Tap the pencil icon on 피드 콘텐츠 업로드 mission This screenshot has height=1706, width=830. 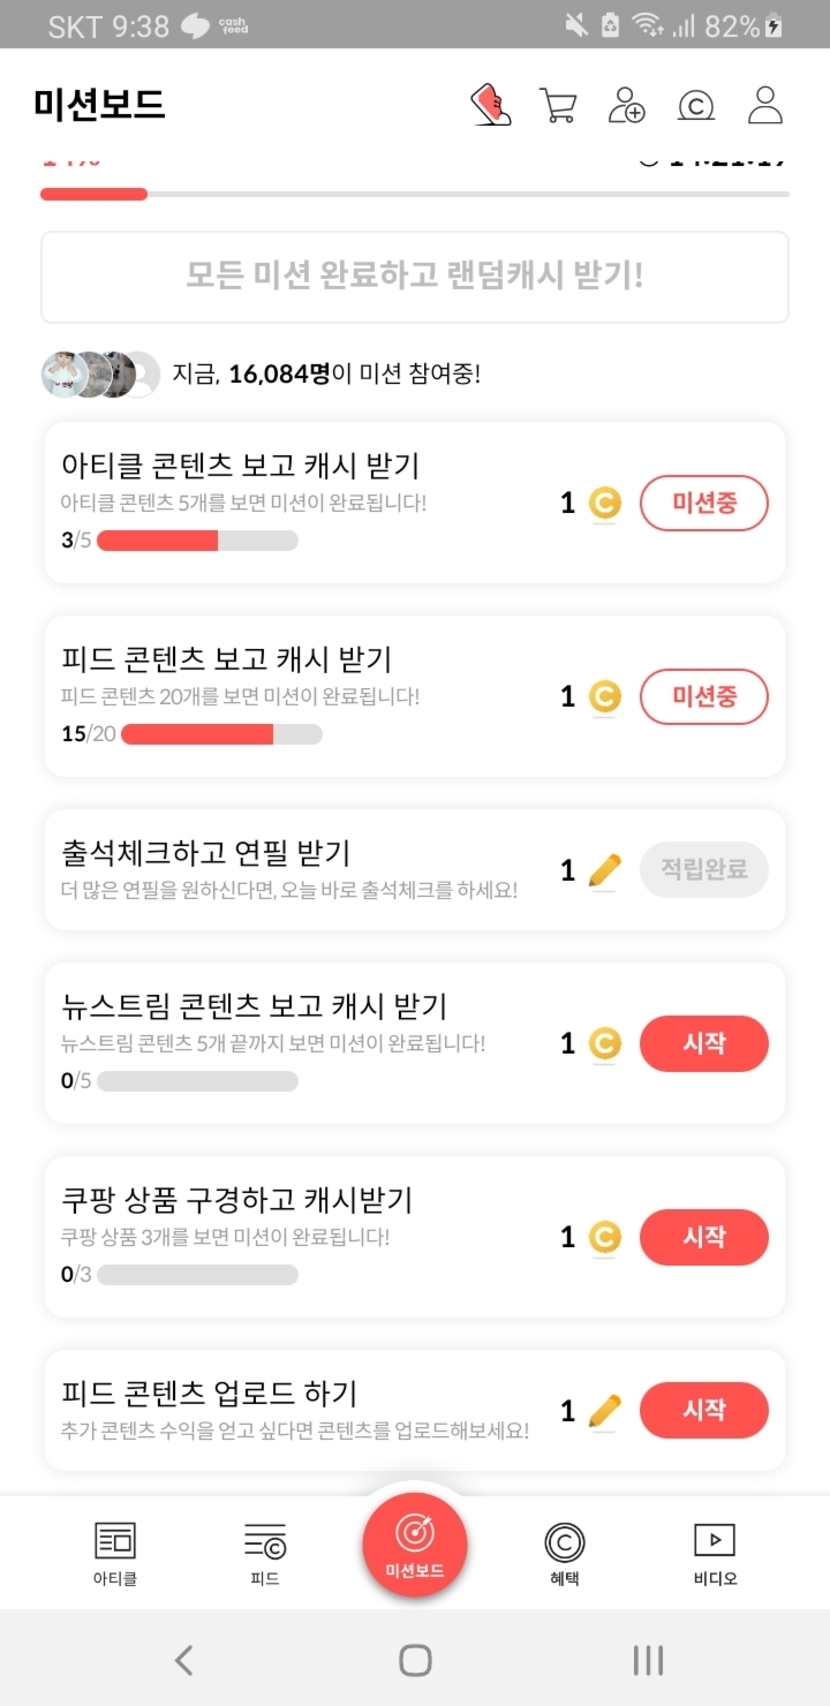(604, 1411)
